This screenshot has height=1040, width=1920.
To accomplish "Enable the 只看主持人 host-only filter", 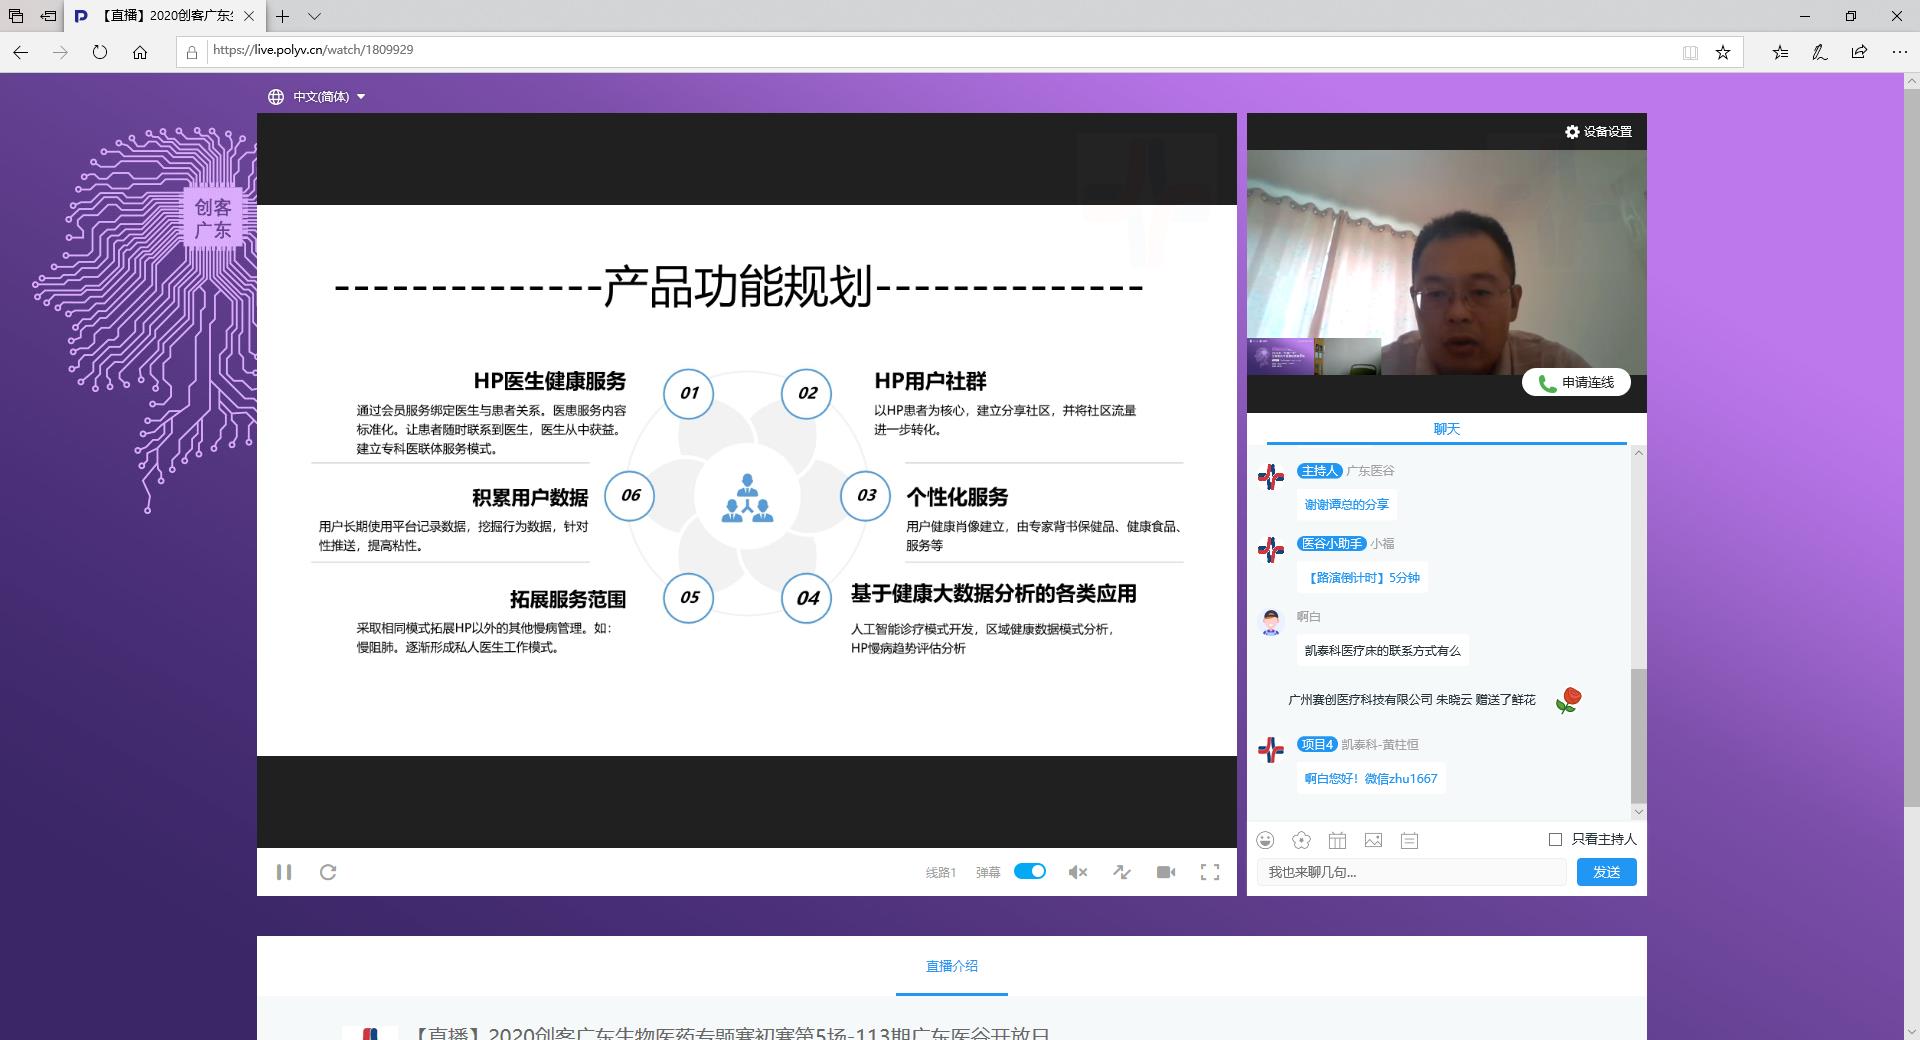I will 1554,840.
